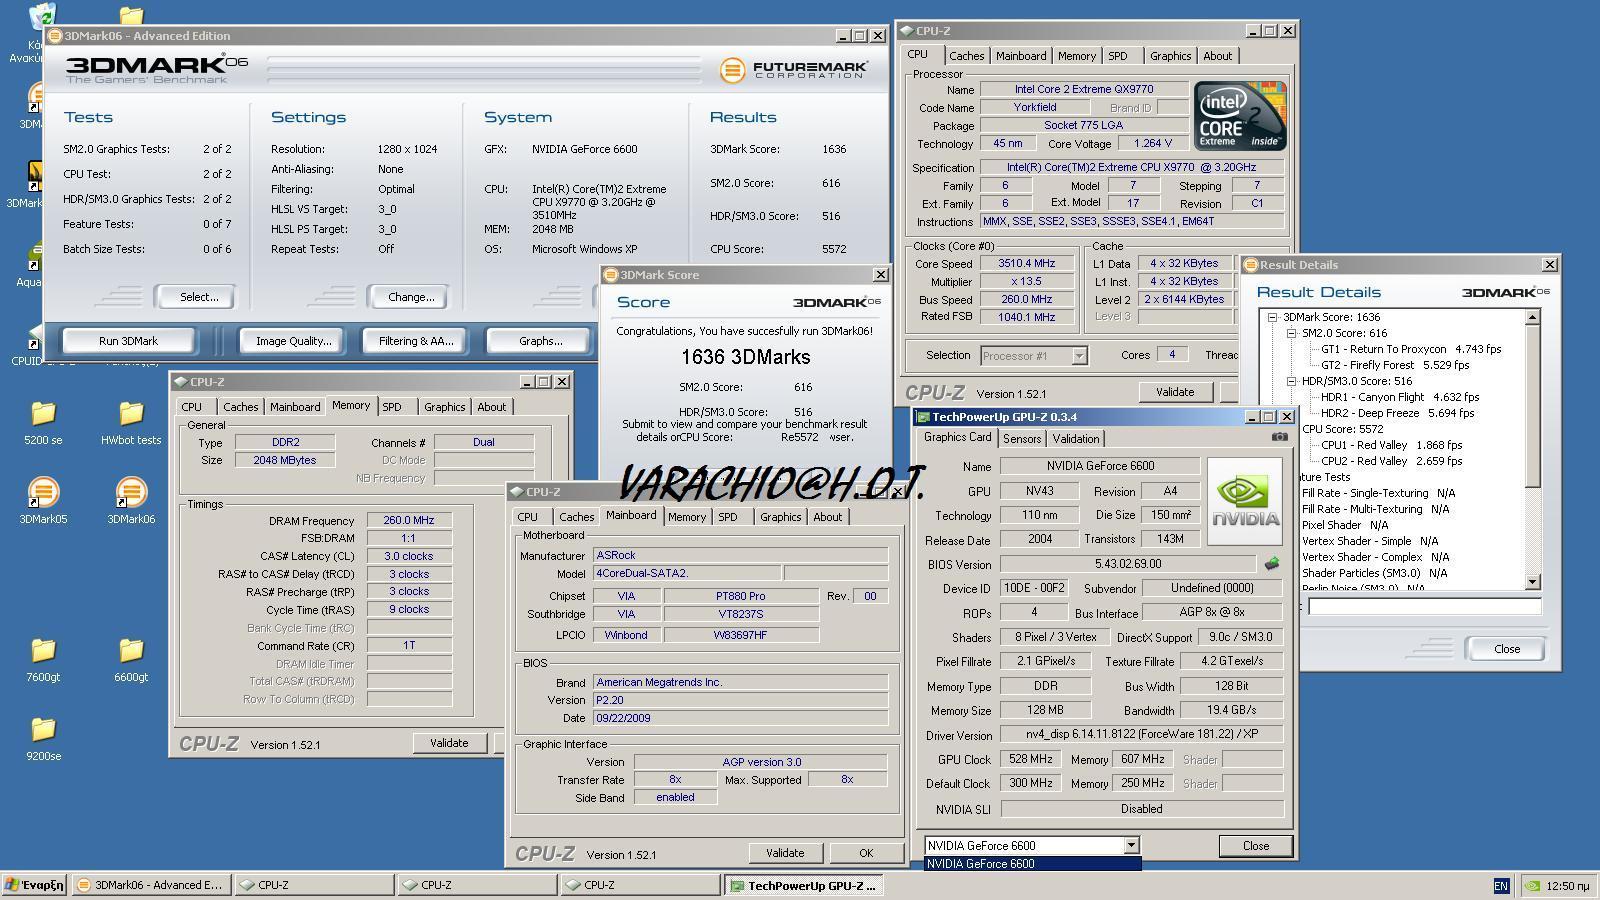Screen dimensions: 1600x900
Task: Click the NVIDIA logo in GPU-Z
Action: 1245,501
